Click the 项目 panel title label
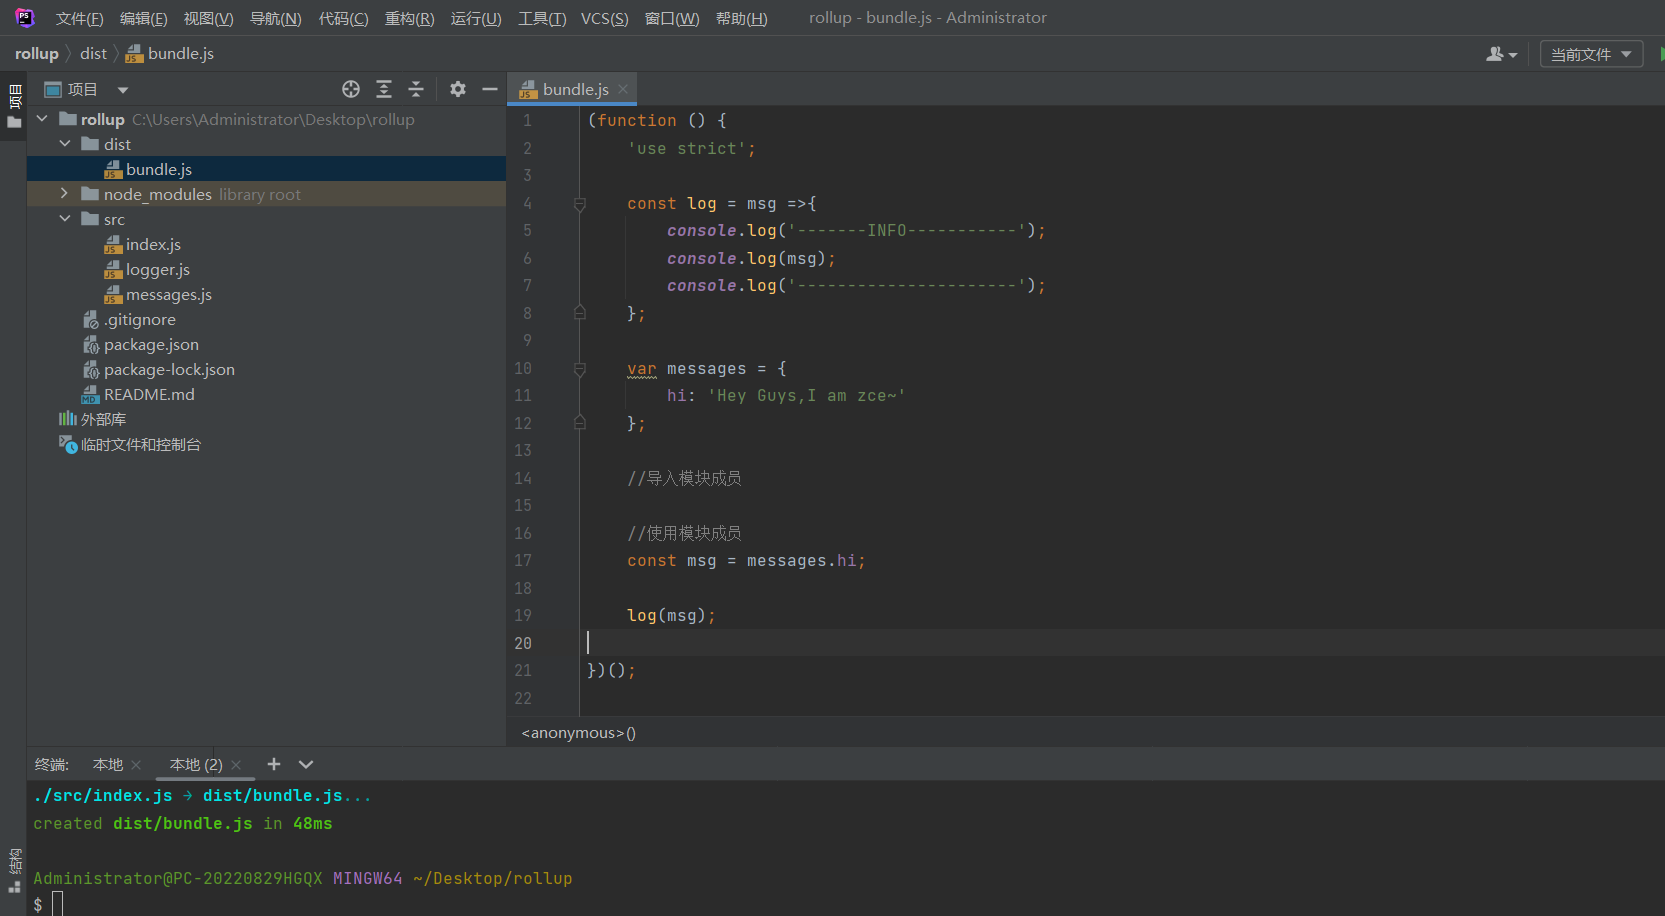Image resolution: width=1665 pixels, height=916 pixels. tap(82, 90)
